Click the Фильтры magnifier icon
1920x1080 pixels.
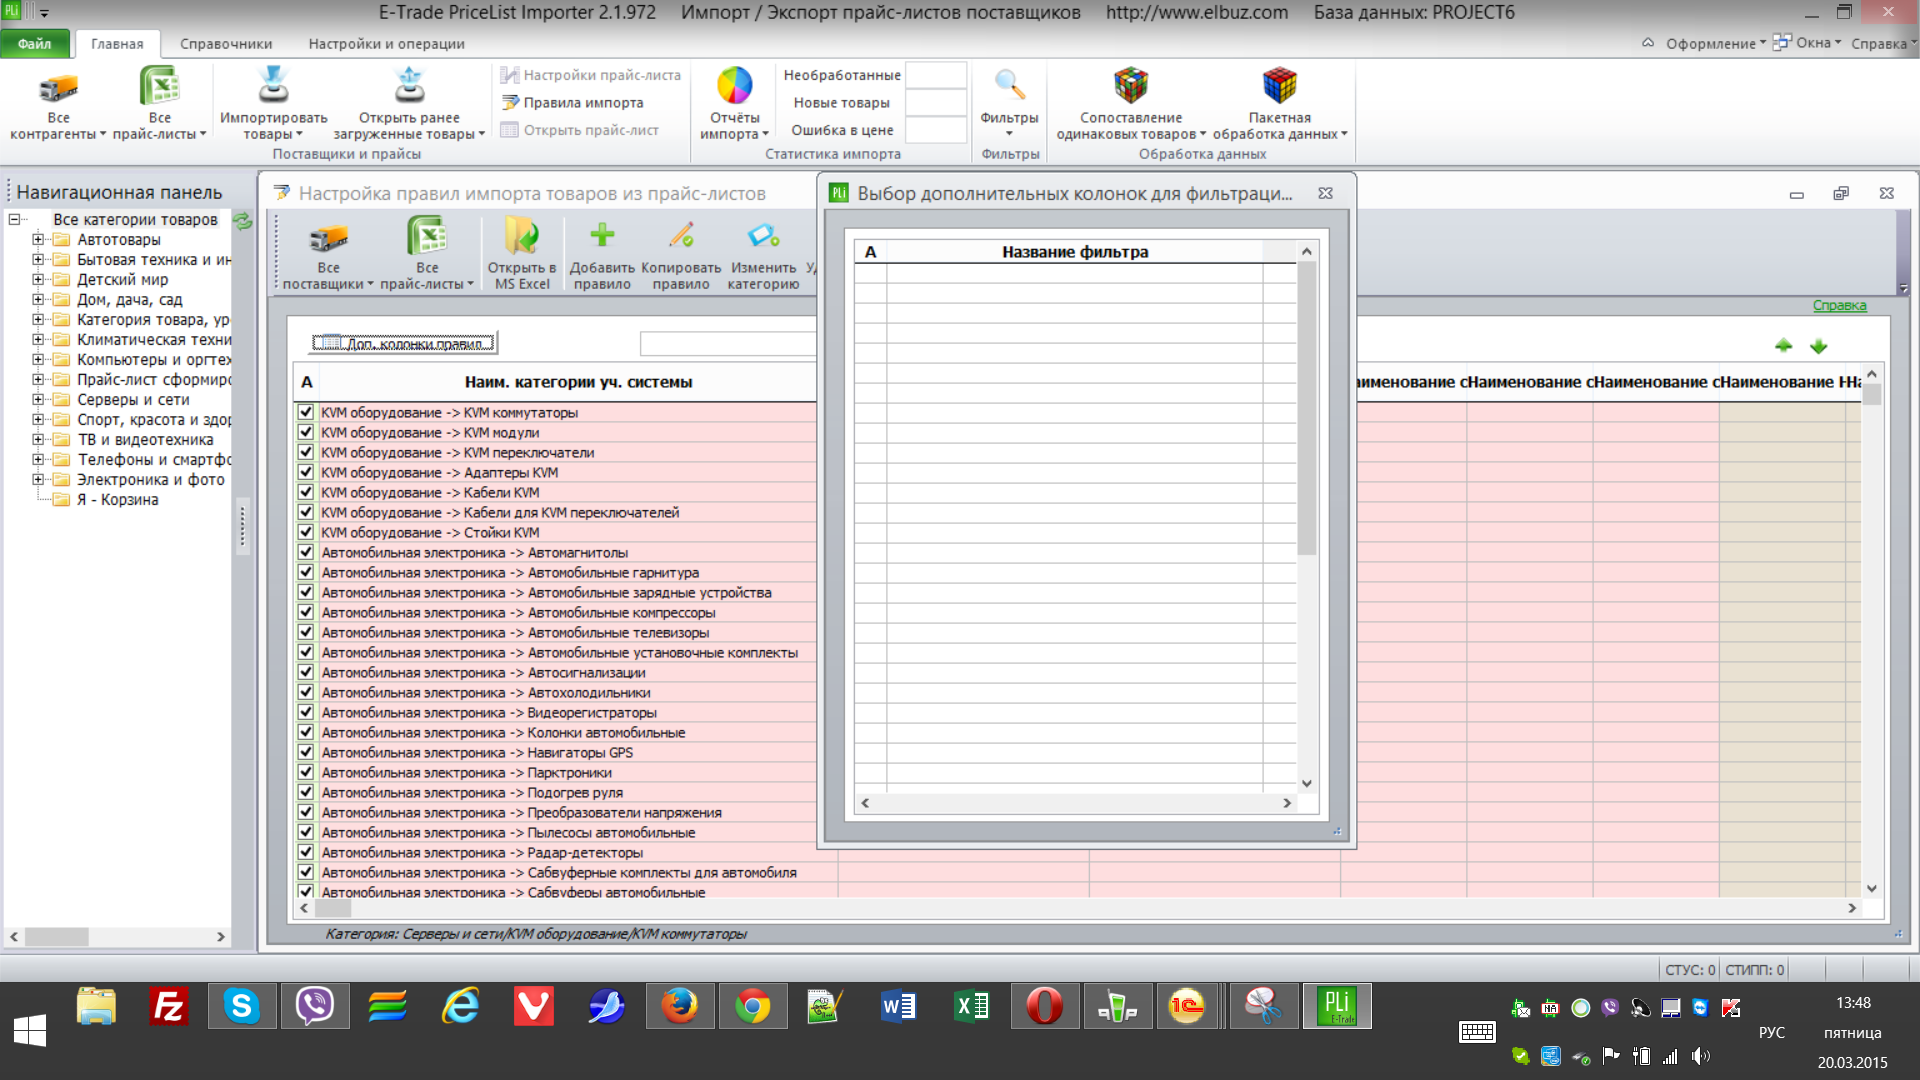tap(1009, 86)
